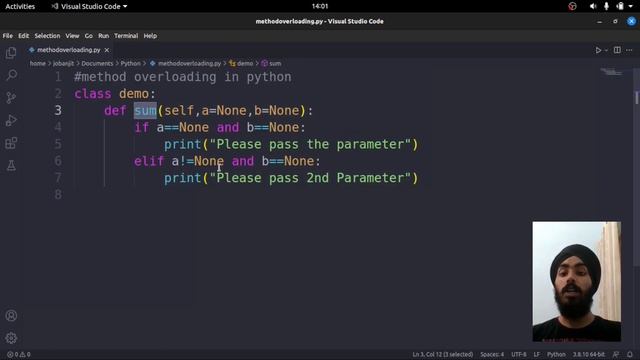Close the methodoverloading.py tab
Screen dimensions: 640x360
pyautogui.click(x=107, y=50)
